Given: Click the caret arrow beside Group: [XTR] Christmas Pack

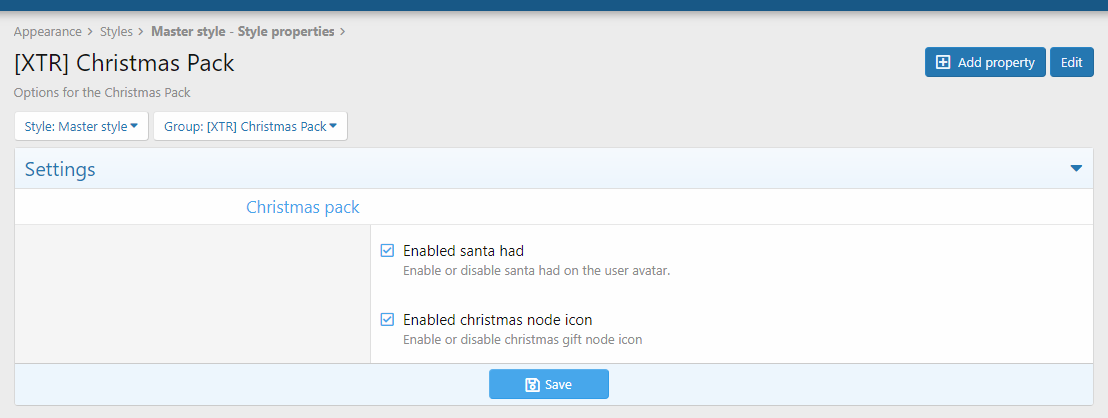Looking at the screenshot, I should [x=332, y=126].
